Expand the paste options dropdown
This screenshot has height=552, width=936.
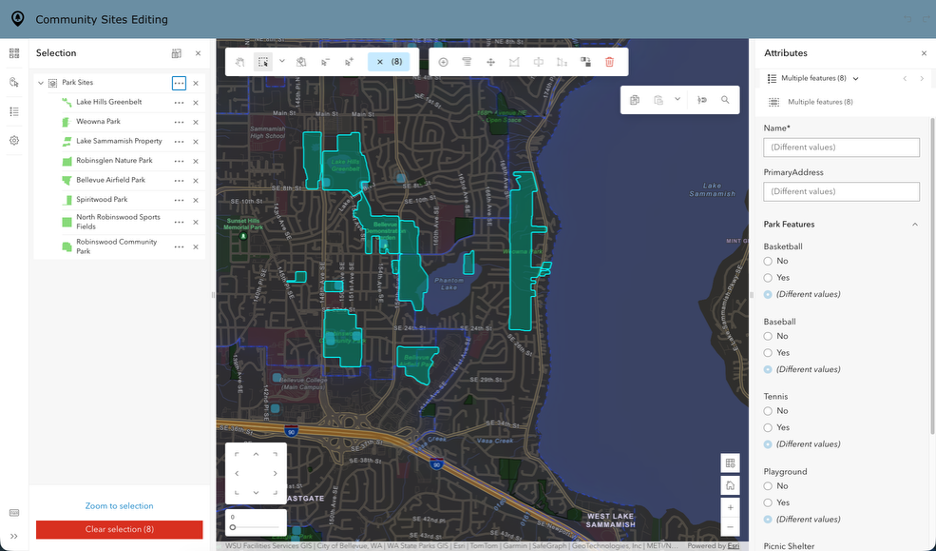pyautogui.click(x=678, y=99)
